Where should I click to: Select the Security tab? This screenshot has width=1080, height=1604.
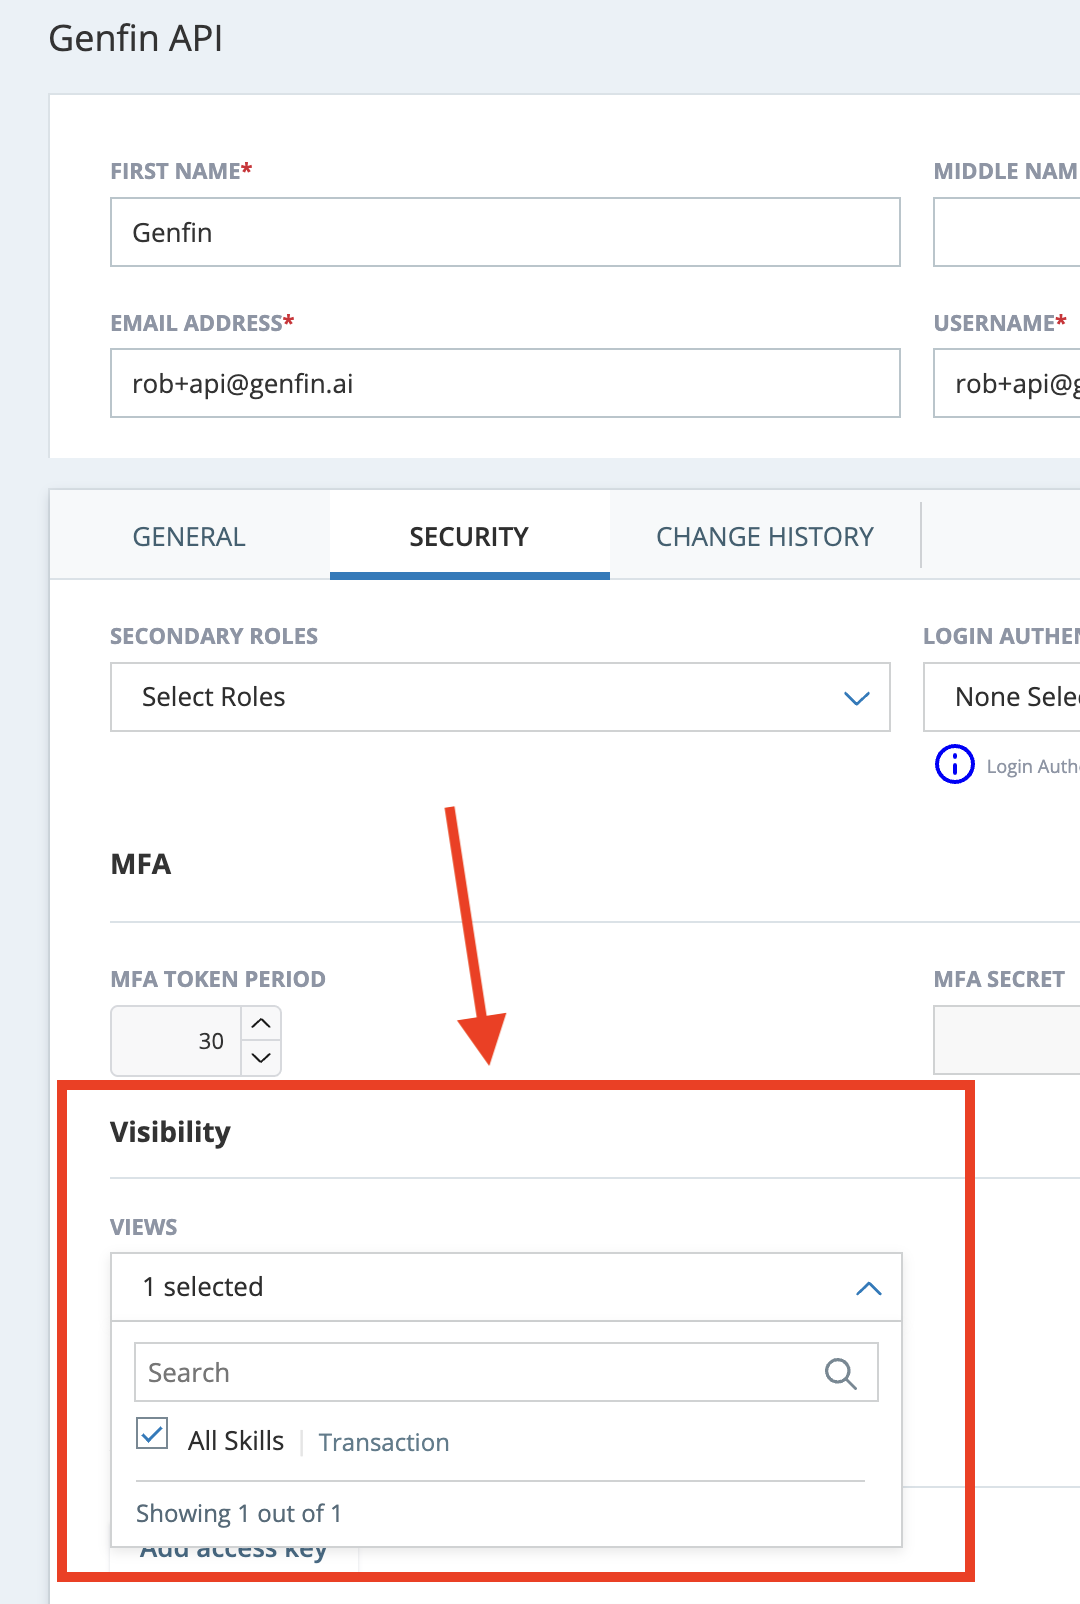pyautogui.click(x=469, y=537)
